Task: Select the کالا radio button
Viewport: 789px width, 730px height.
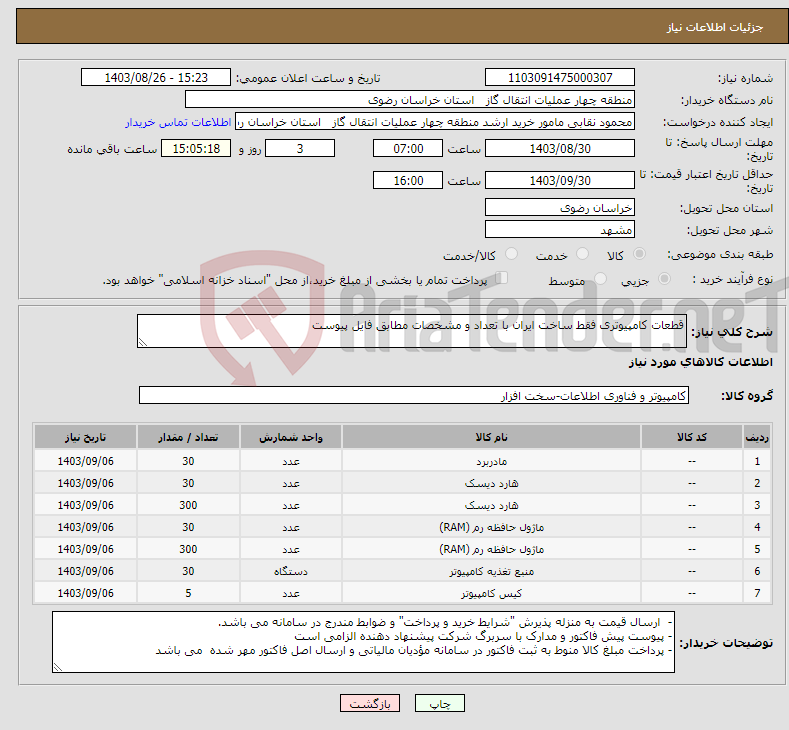Action: (639, 255)
